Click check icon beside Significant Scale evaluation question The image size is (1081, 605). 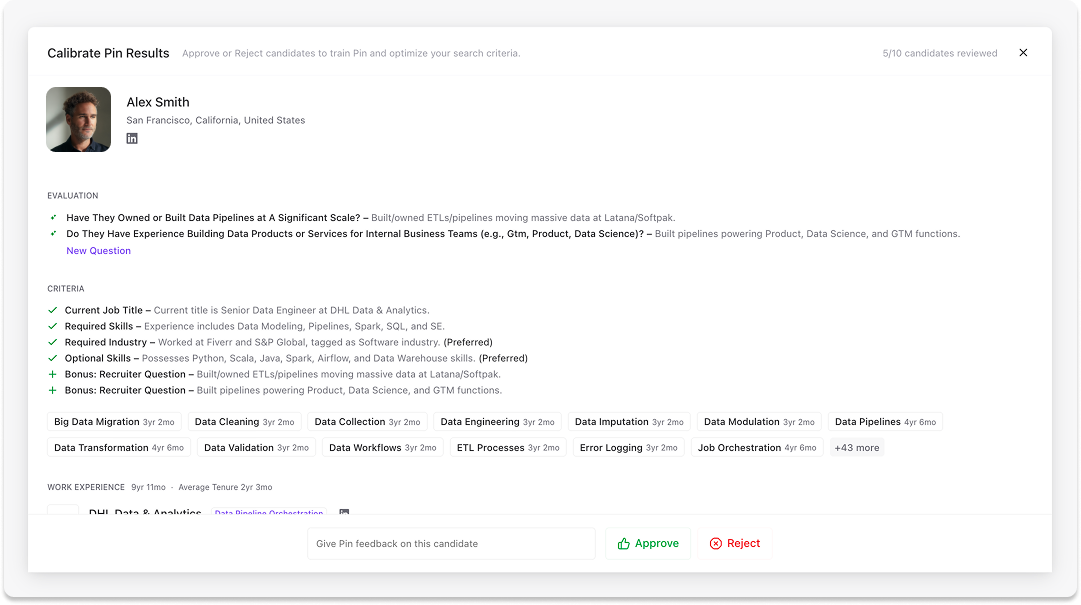click(53, 218)
